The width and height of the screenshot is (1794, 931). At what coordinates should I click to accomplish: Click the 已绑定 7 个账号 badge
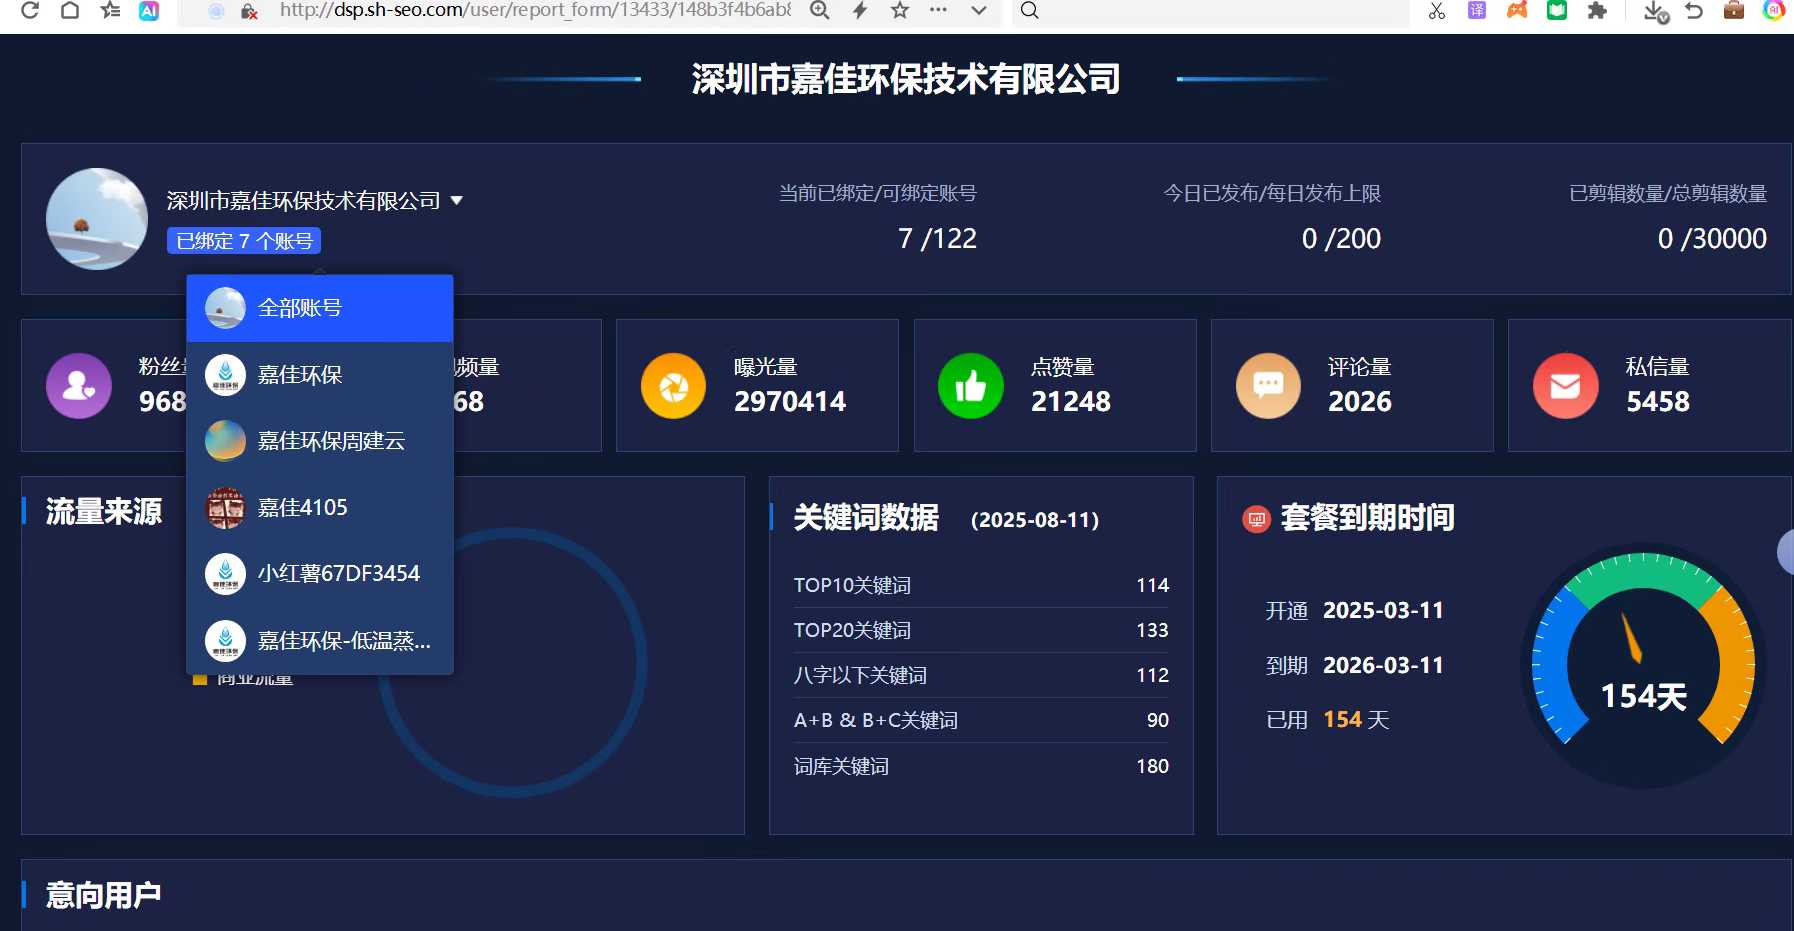[244, 241]
